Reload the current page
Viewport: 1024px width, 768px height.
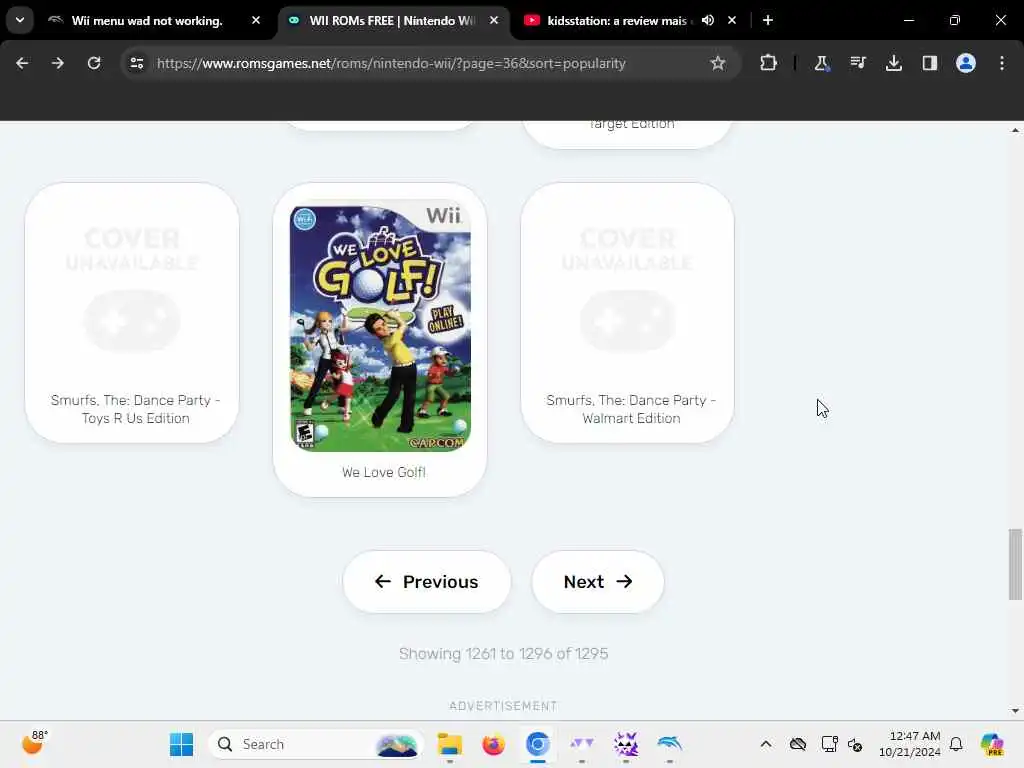[94, 63]
